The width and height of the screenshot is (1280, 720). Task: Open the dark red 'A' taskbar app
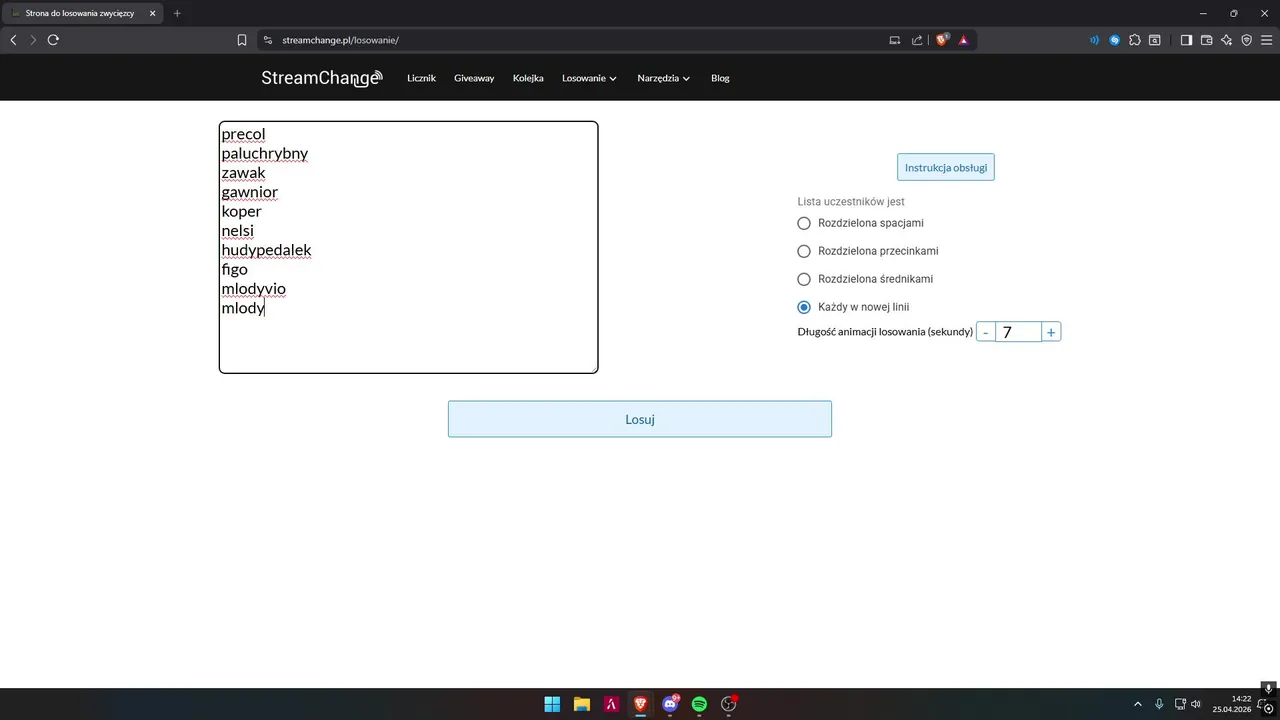[x=611, y=704]
